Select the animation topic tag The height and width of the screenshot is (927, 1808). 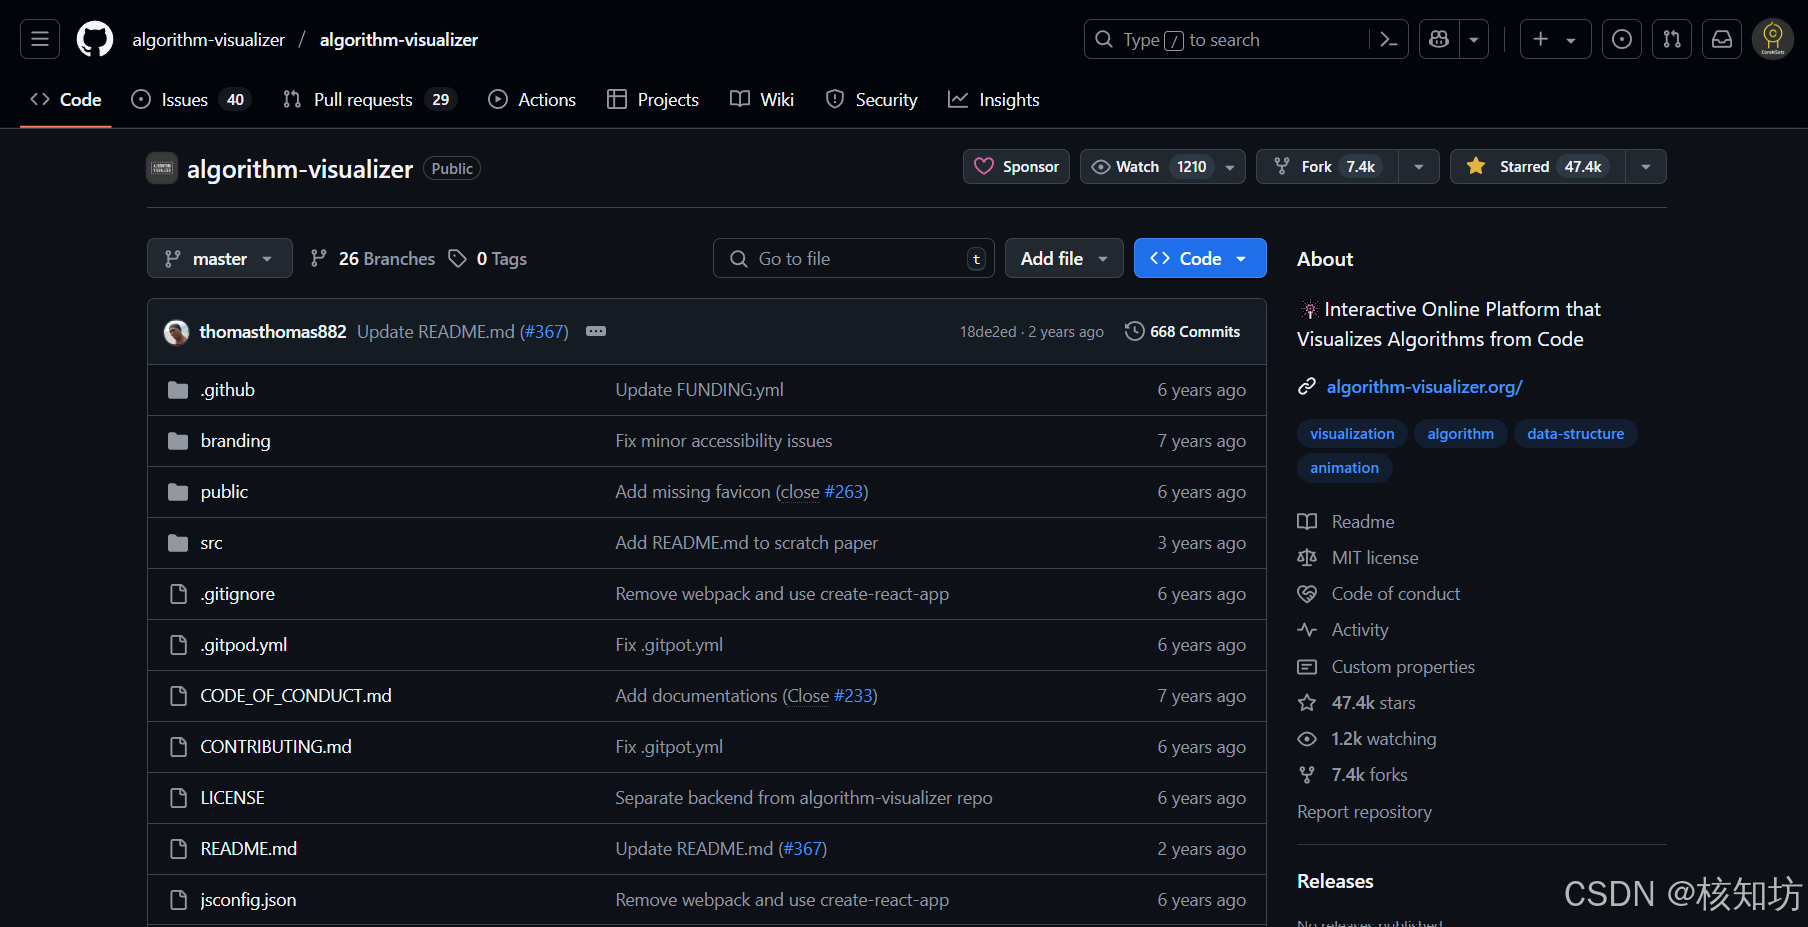1344,467
